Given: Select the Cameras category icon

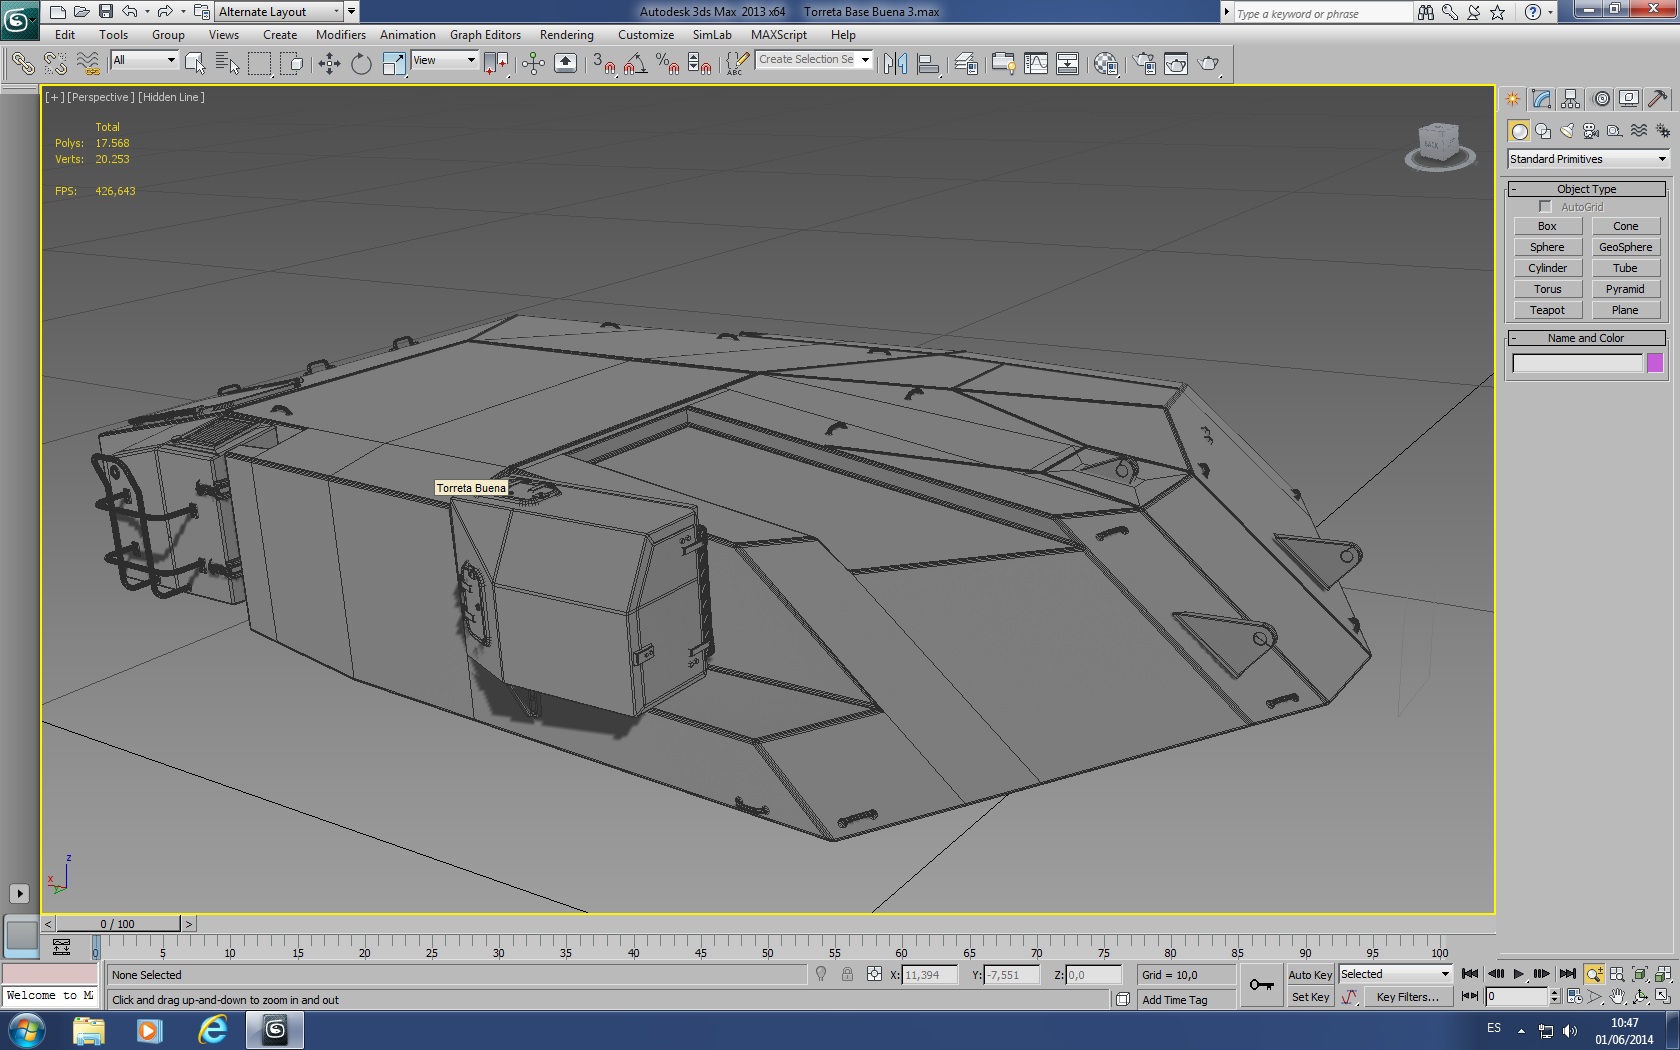Looking at the screenshot, I should pyautogui.click(x=1591, y=131).
